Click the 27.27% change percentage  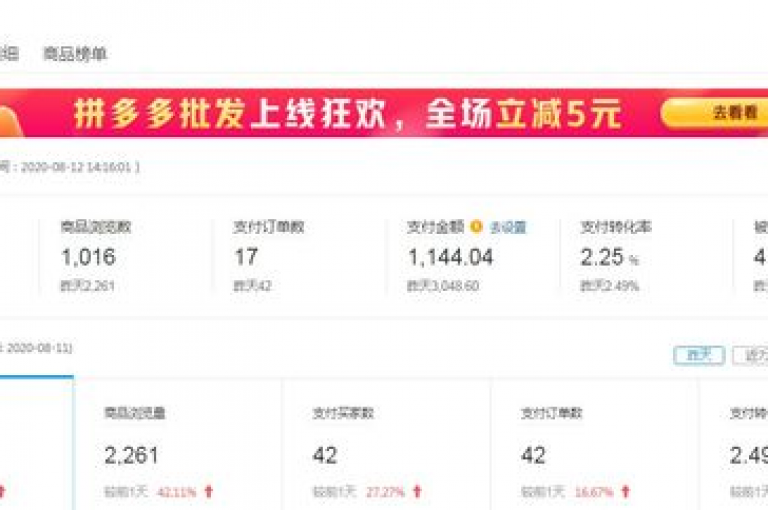pos(385,492)
